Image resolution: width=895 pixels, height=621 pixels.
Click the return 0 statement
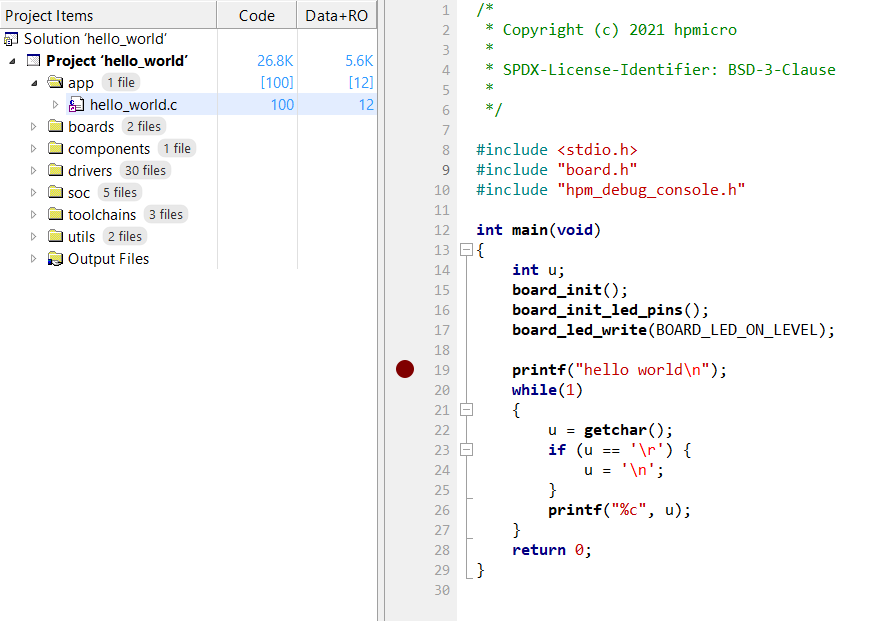tap(551, 550)
